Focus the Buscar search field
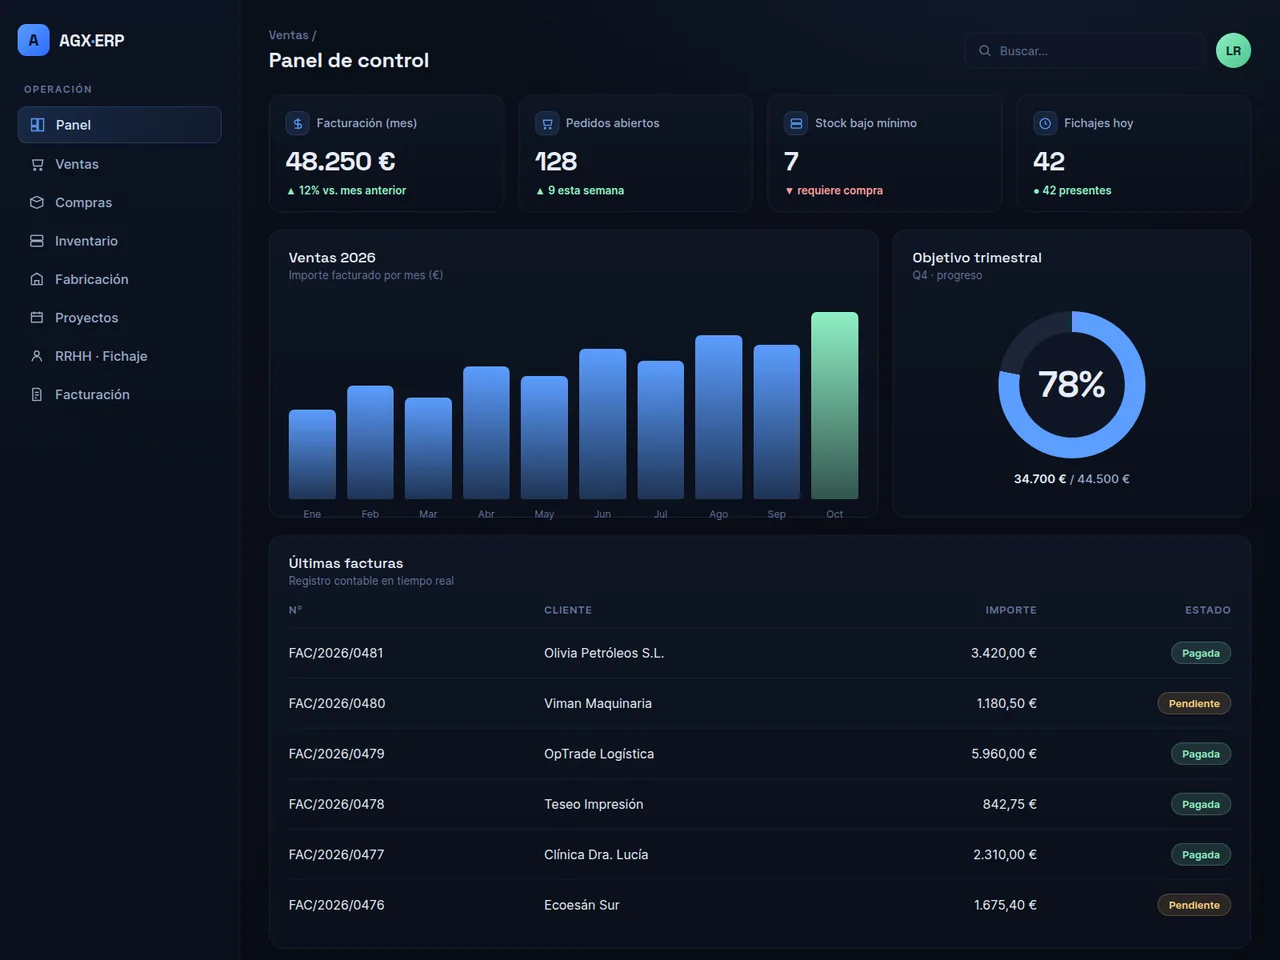 tap(1084, 51)
